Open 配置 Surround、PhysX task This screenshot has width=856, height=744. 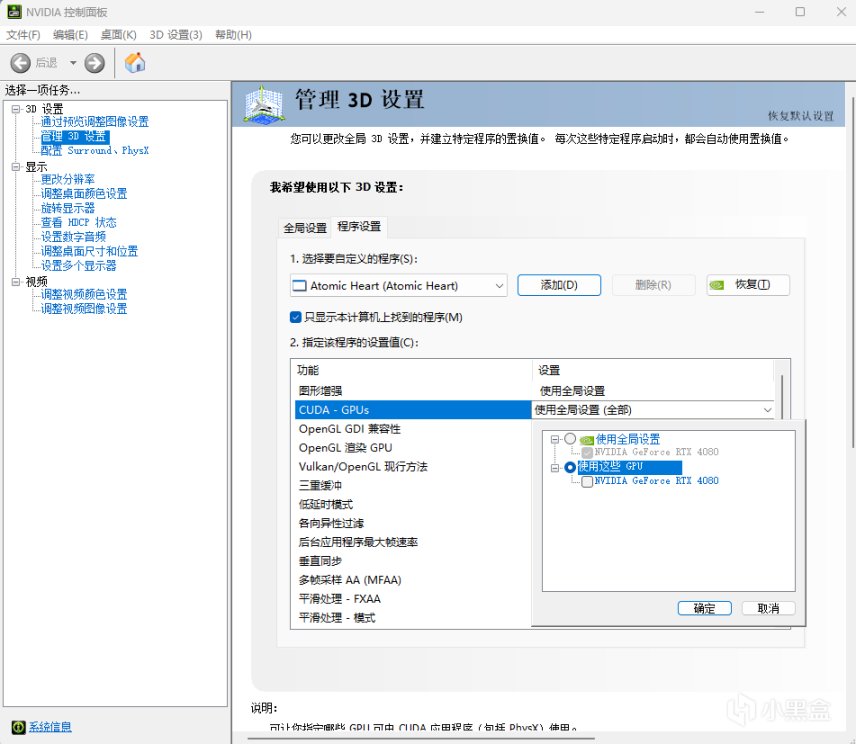95,150
